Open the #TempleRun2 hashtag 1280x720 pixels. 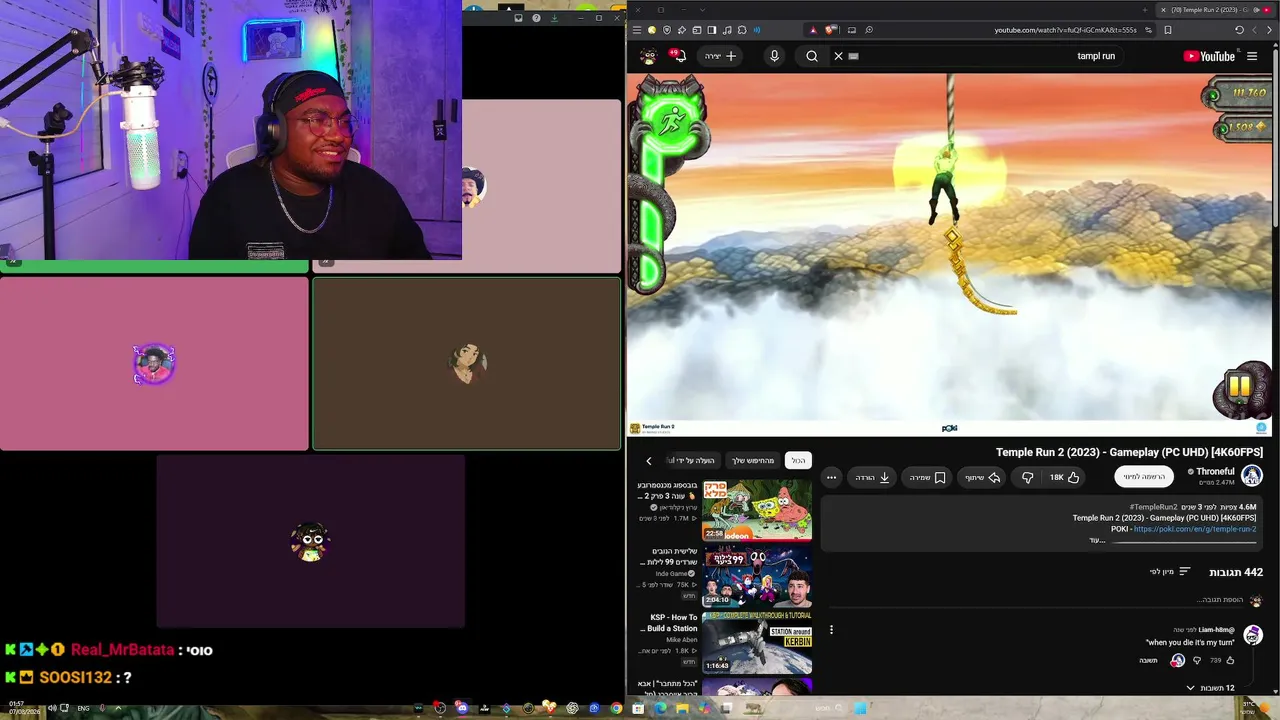click(x=1153, y=507)
